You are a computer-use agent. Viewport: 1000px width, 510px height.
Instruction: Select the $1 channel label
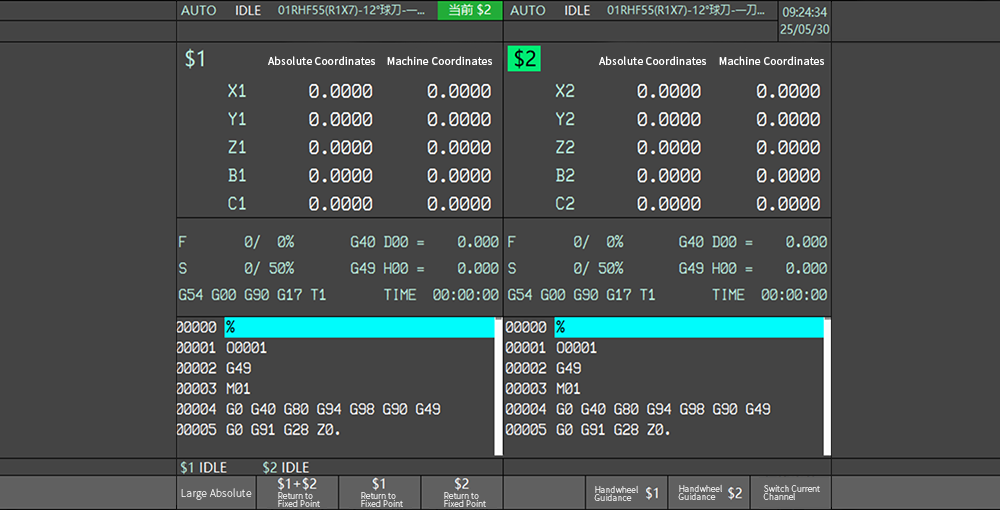point(195,60)
